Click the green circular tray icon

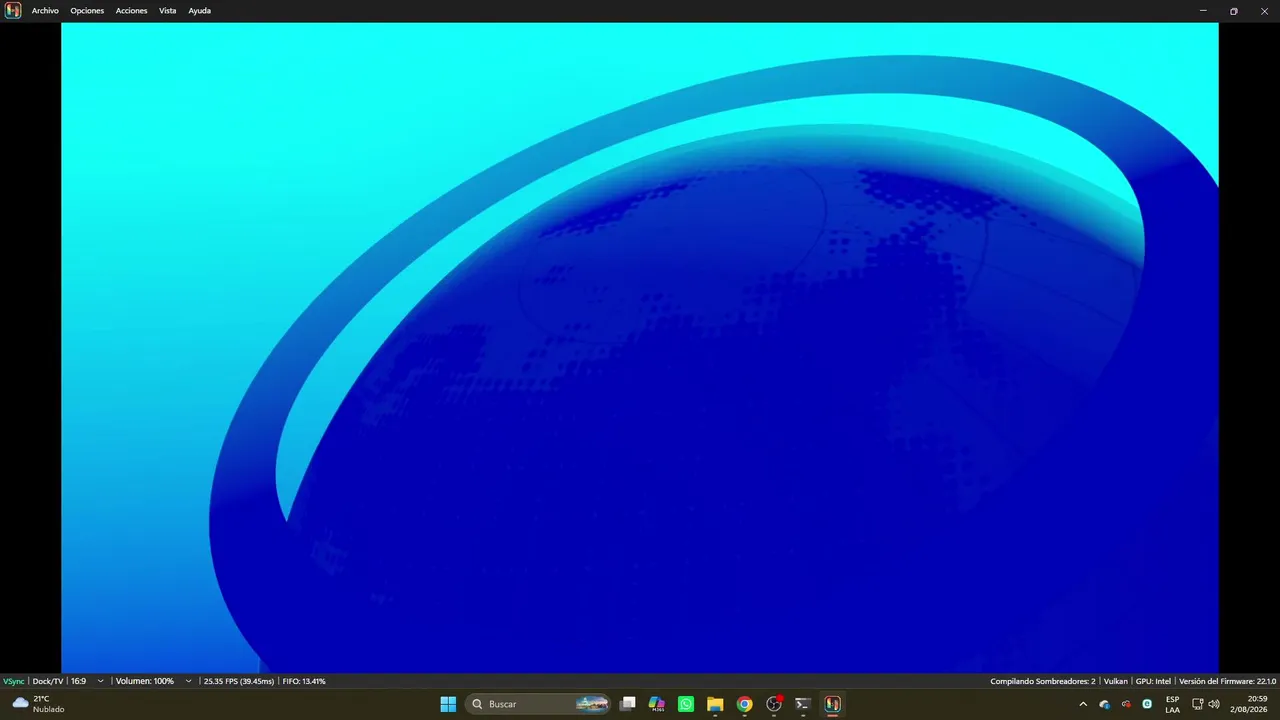[1147, 704]
